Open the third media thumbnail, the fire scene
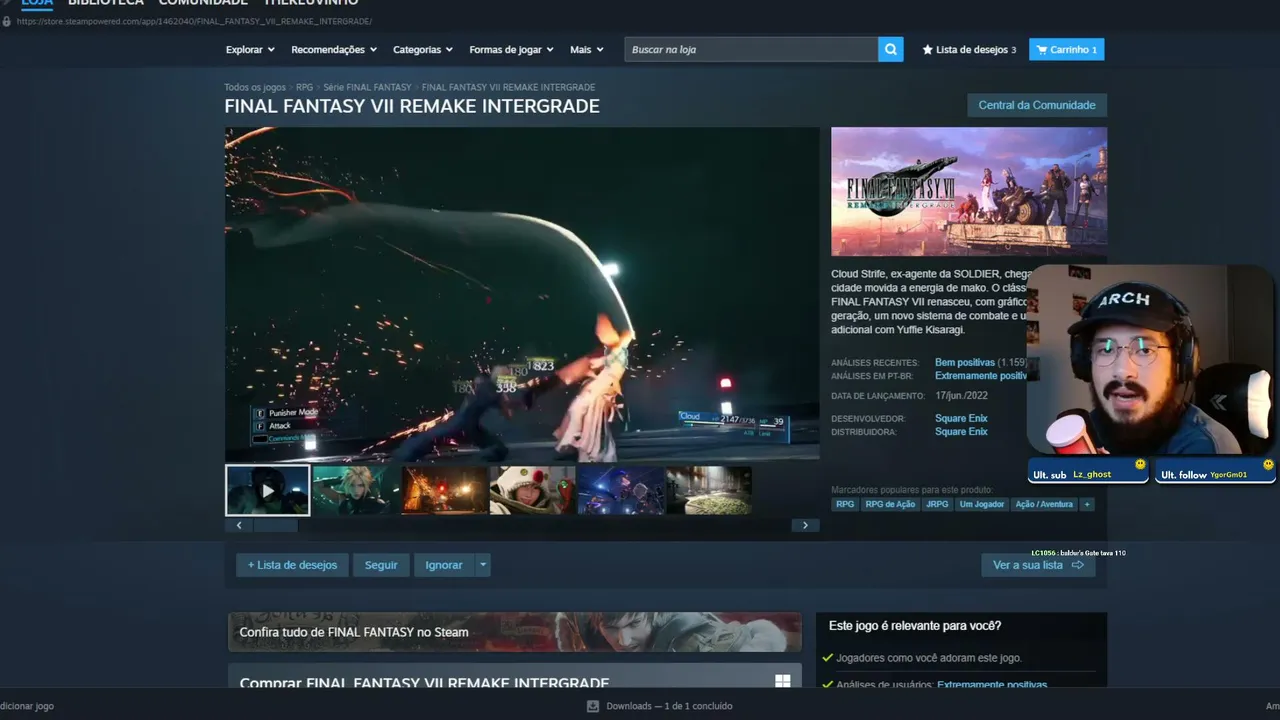 (x=444, y=490)
